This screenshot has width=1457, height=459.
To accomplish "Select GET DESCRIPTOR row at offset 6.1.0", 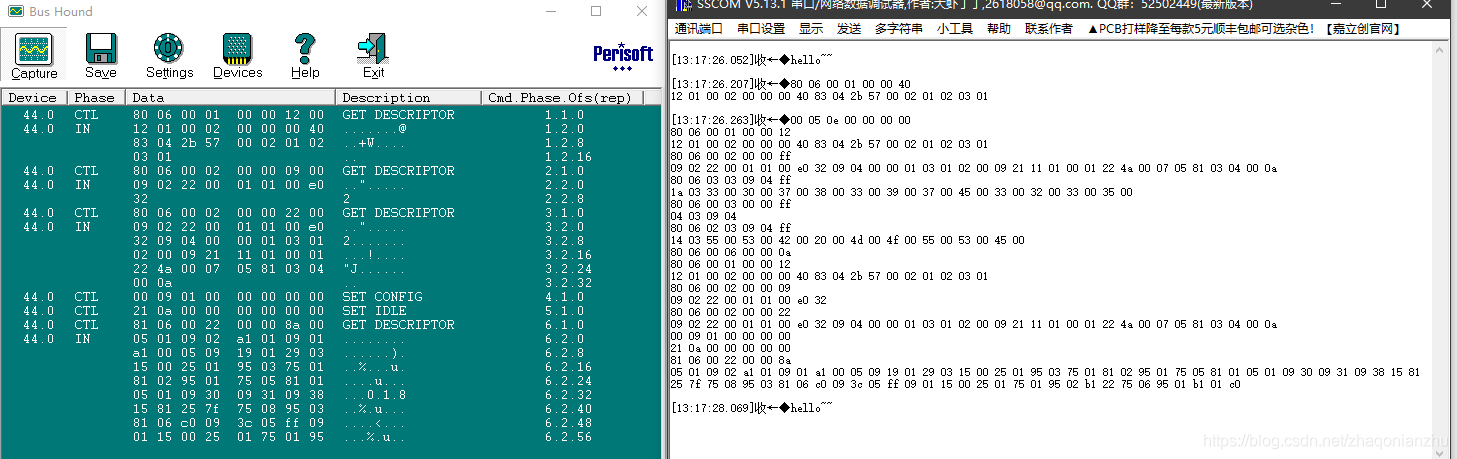I will coord(331,325).
